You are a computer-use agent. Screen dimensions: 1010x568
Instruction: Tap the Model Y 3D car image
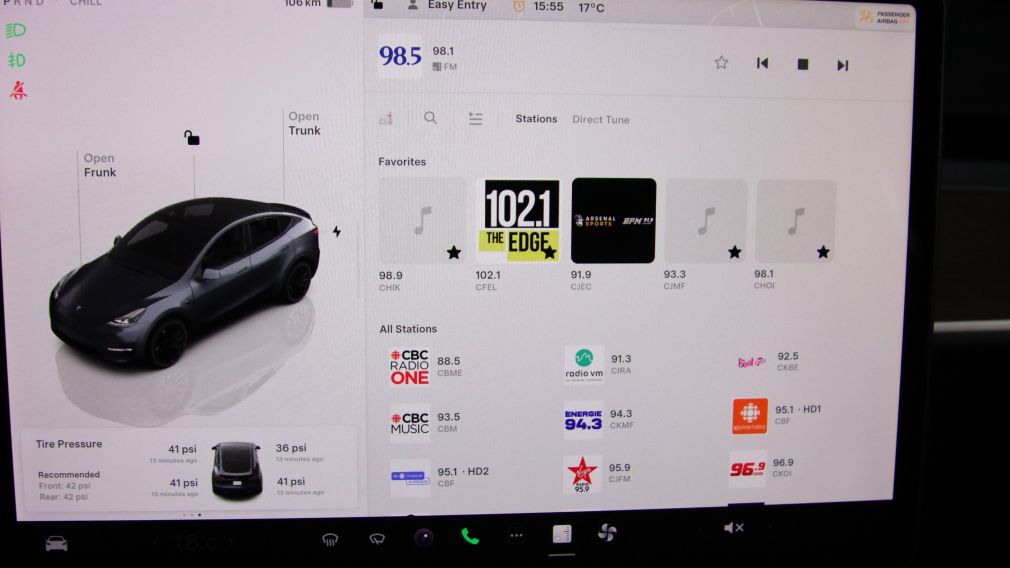[x=184, y=283]
